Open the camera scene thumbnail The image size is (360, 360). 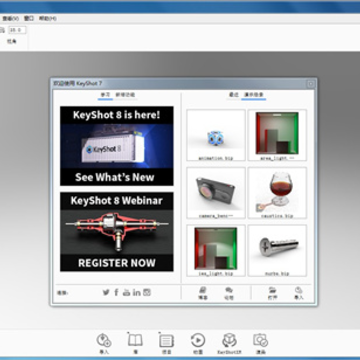pos(216,193)
